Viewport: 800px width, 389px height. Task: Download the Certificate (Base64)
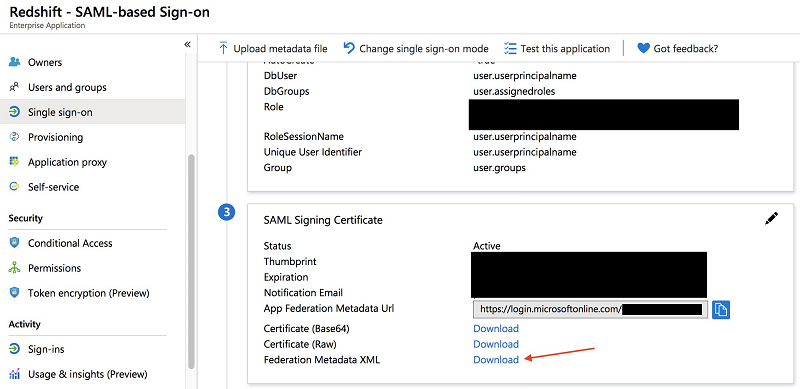point(496,328)
